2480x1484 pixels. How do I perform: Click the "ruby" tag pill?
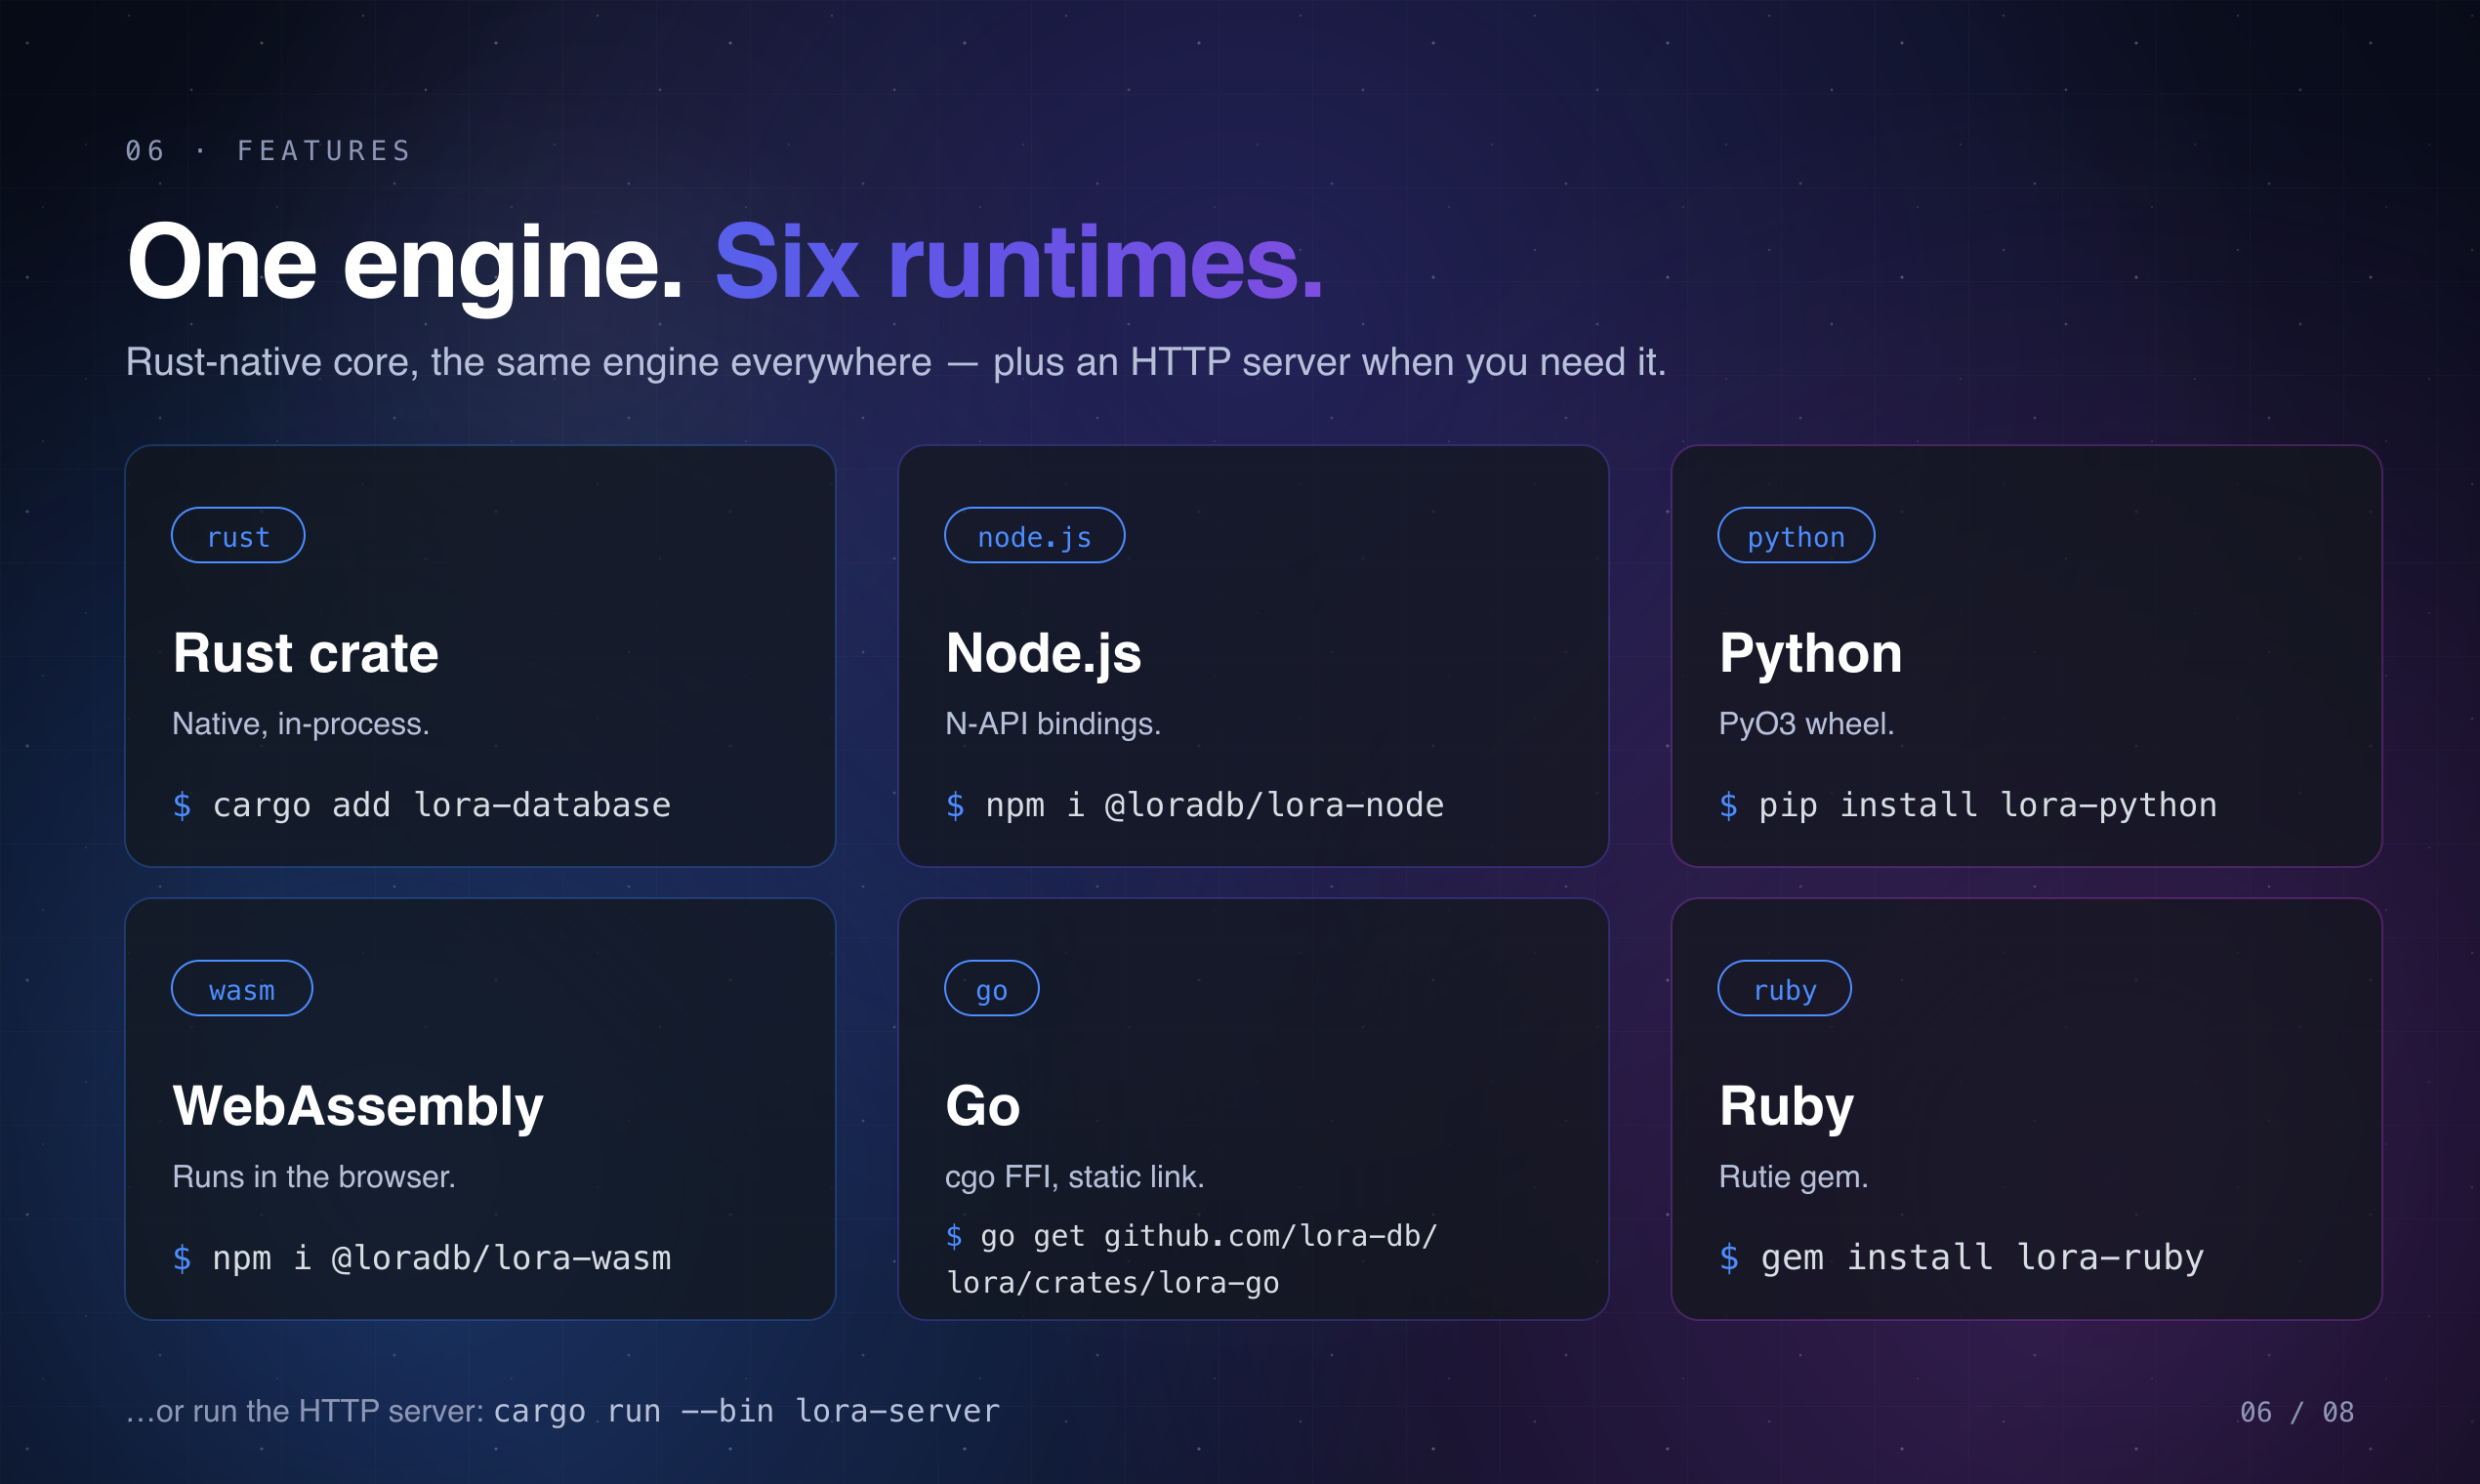point(1784,988)
